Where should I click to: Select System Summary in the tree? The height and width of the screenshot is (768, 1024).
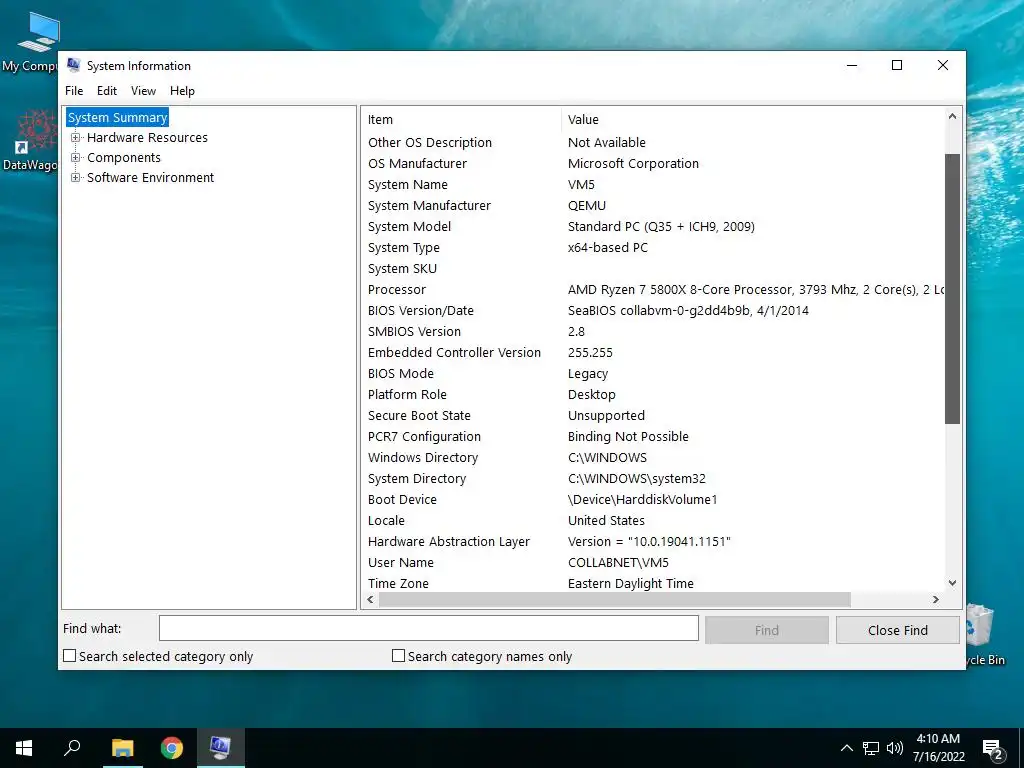click(118, 118)
